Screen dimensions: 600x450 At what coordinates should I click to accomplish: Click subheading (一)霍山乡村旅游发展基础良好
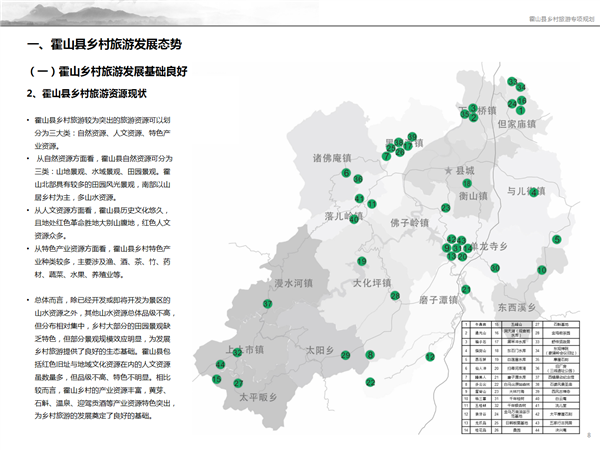tap(107, 71)
